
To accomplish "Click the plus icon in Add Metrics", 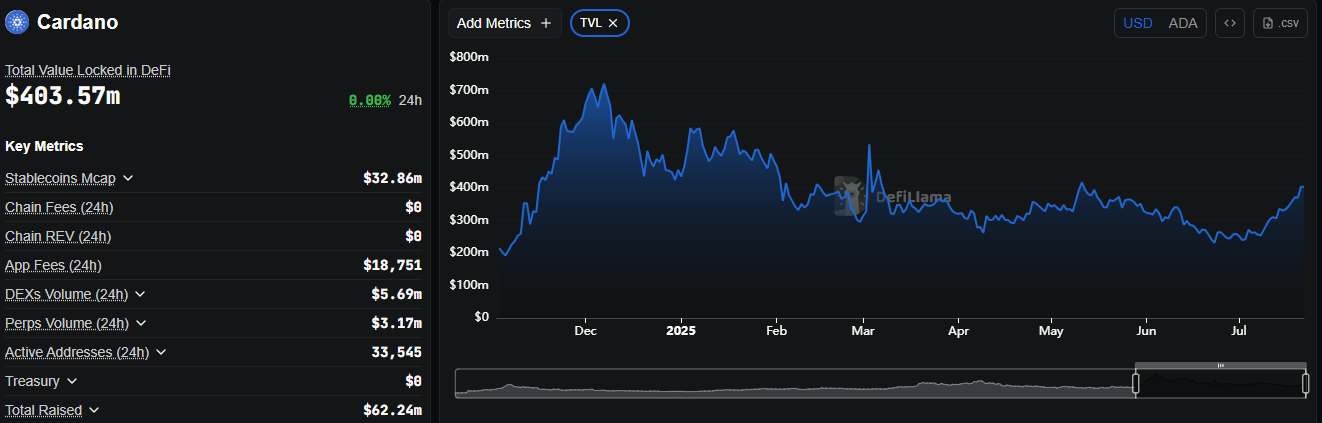I will (546, 23).
